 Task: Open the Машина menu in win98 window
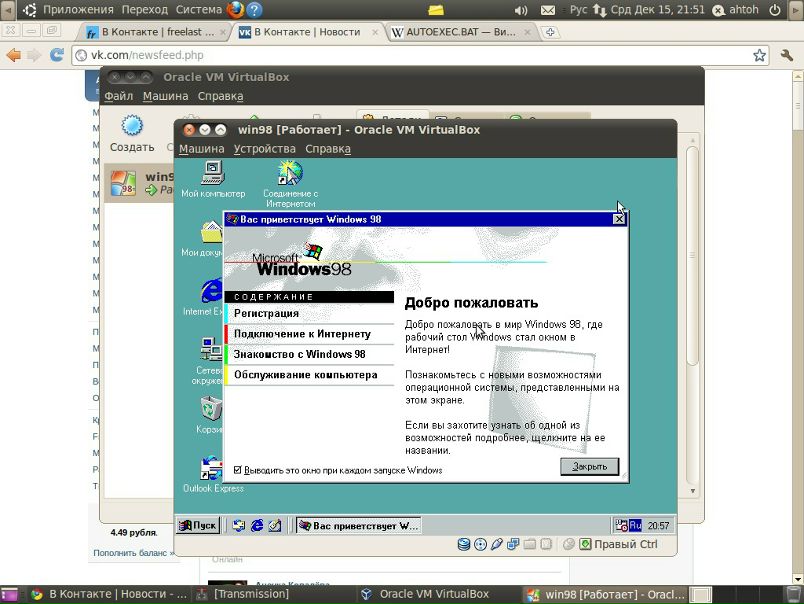click(x=202, y=149)
